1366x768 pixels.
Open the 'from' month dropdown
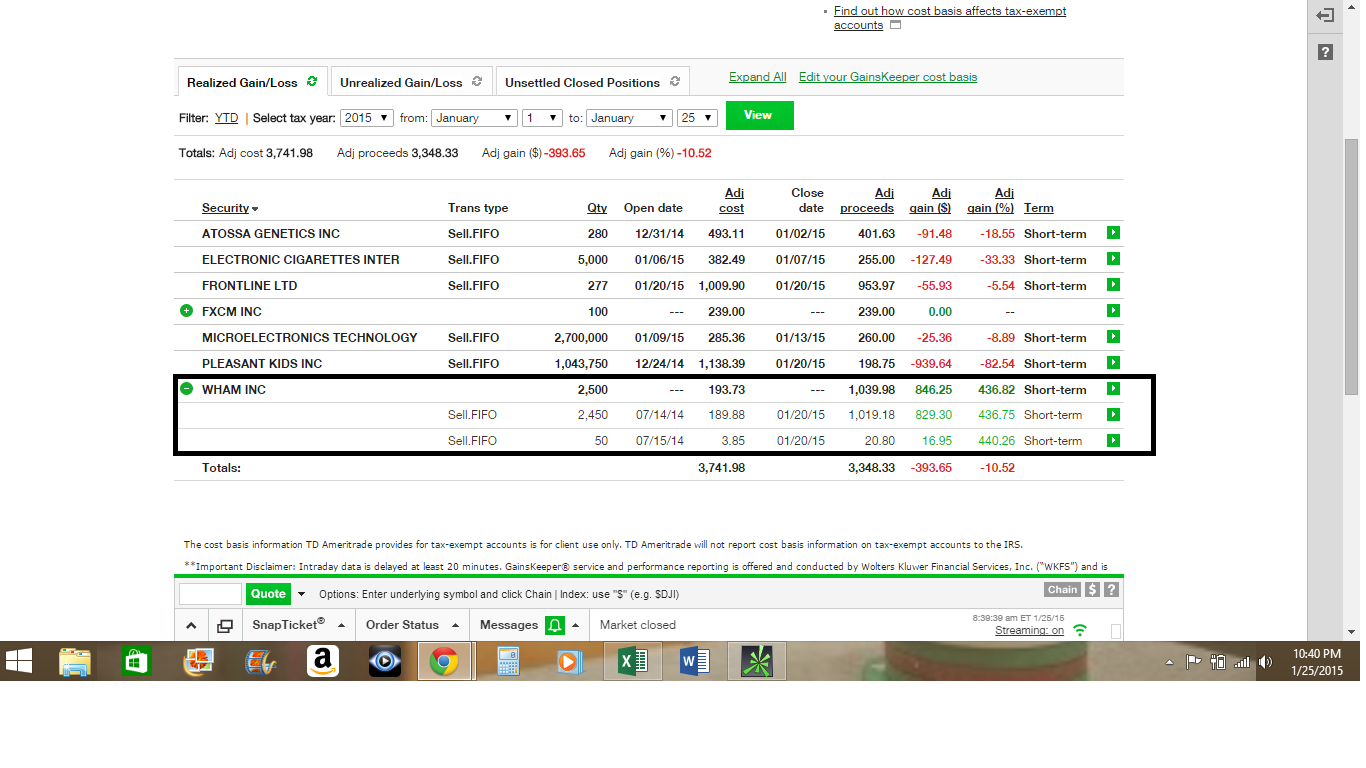click(473, 118)
